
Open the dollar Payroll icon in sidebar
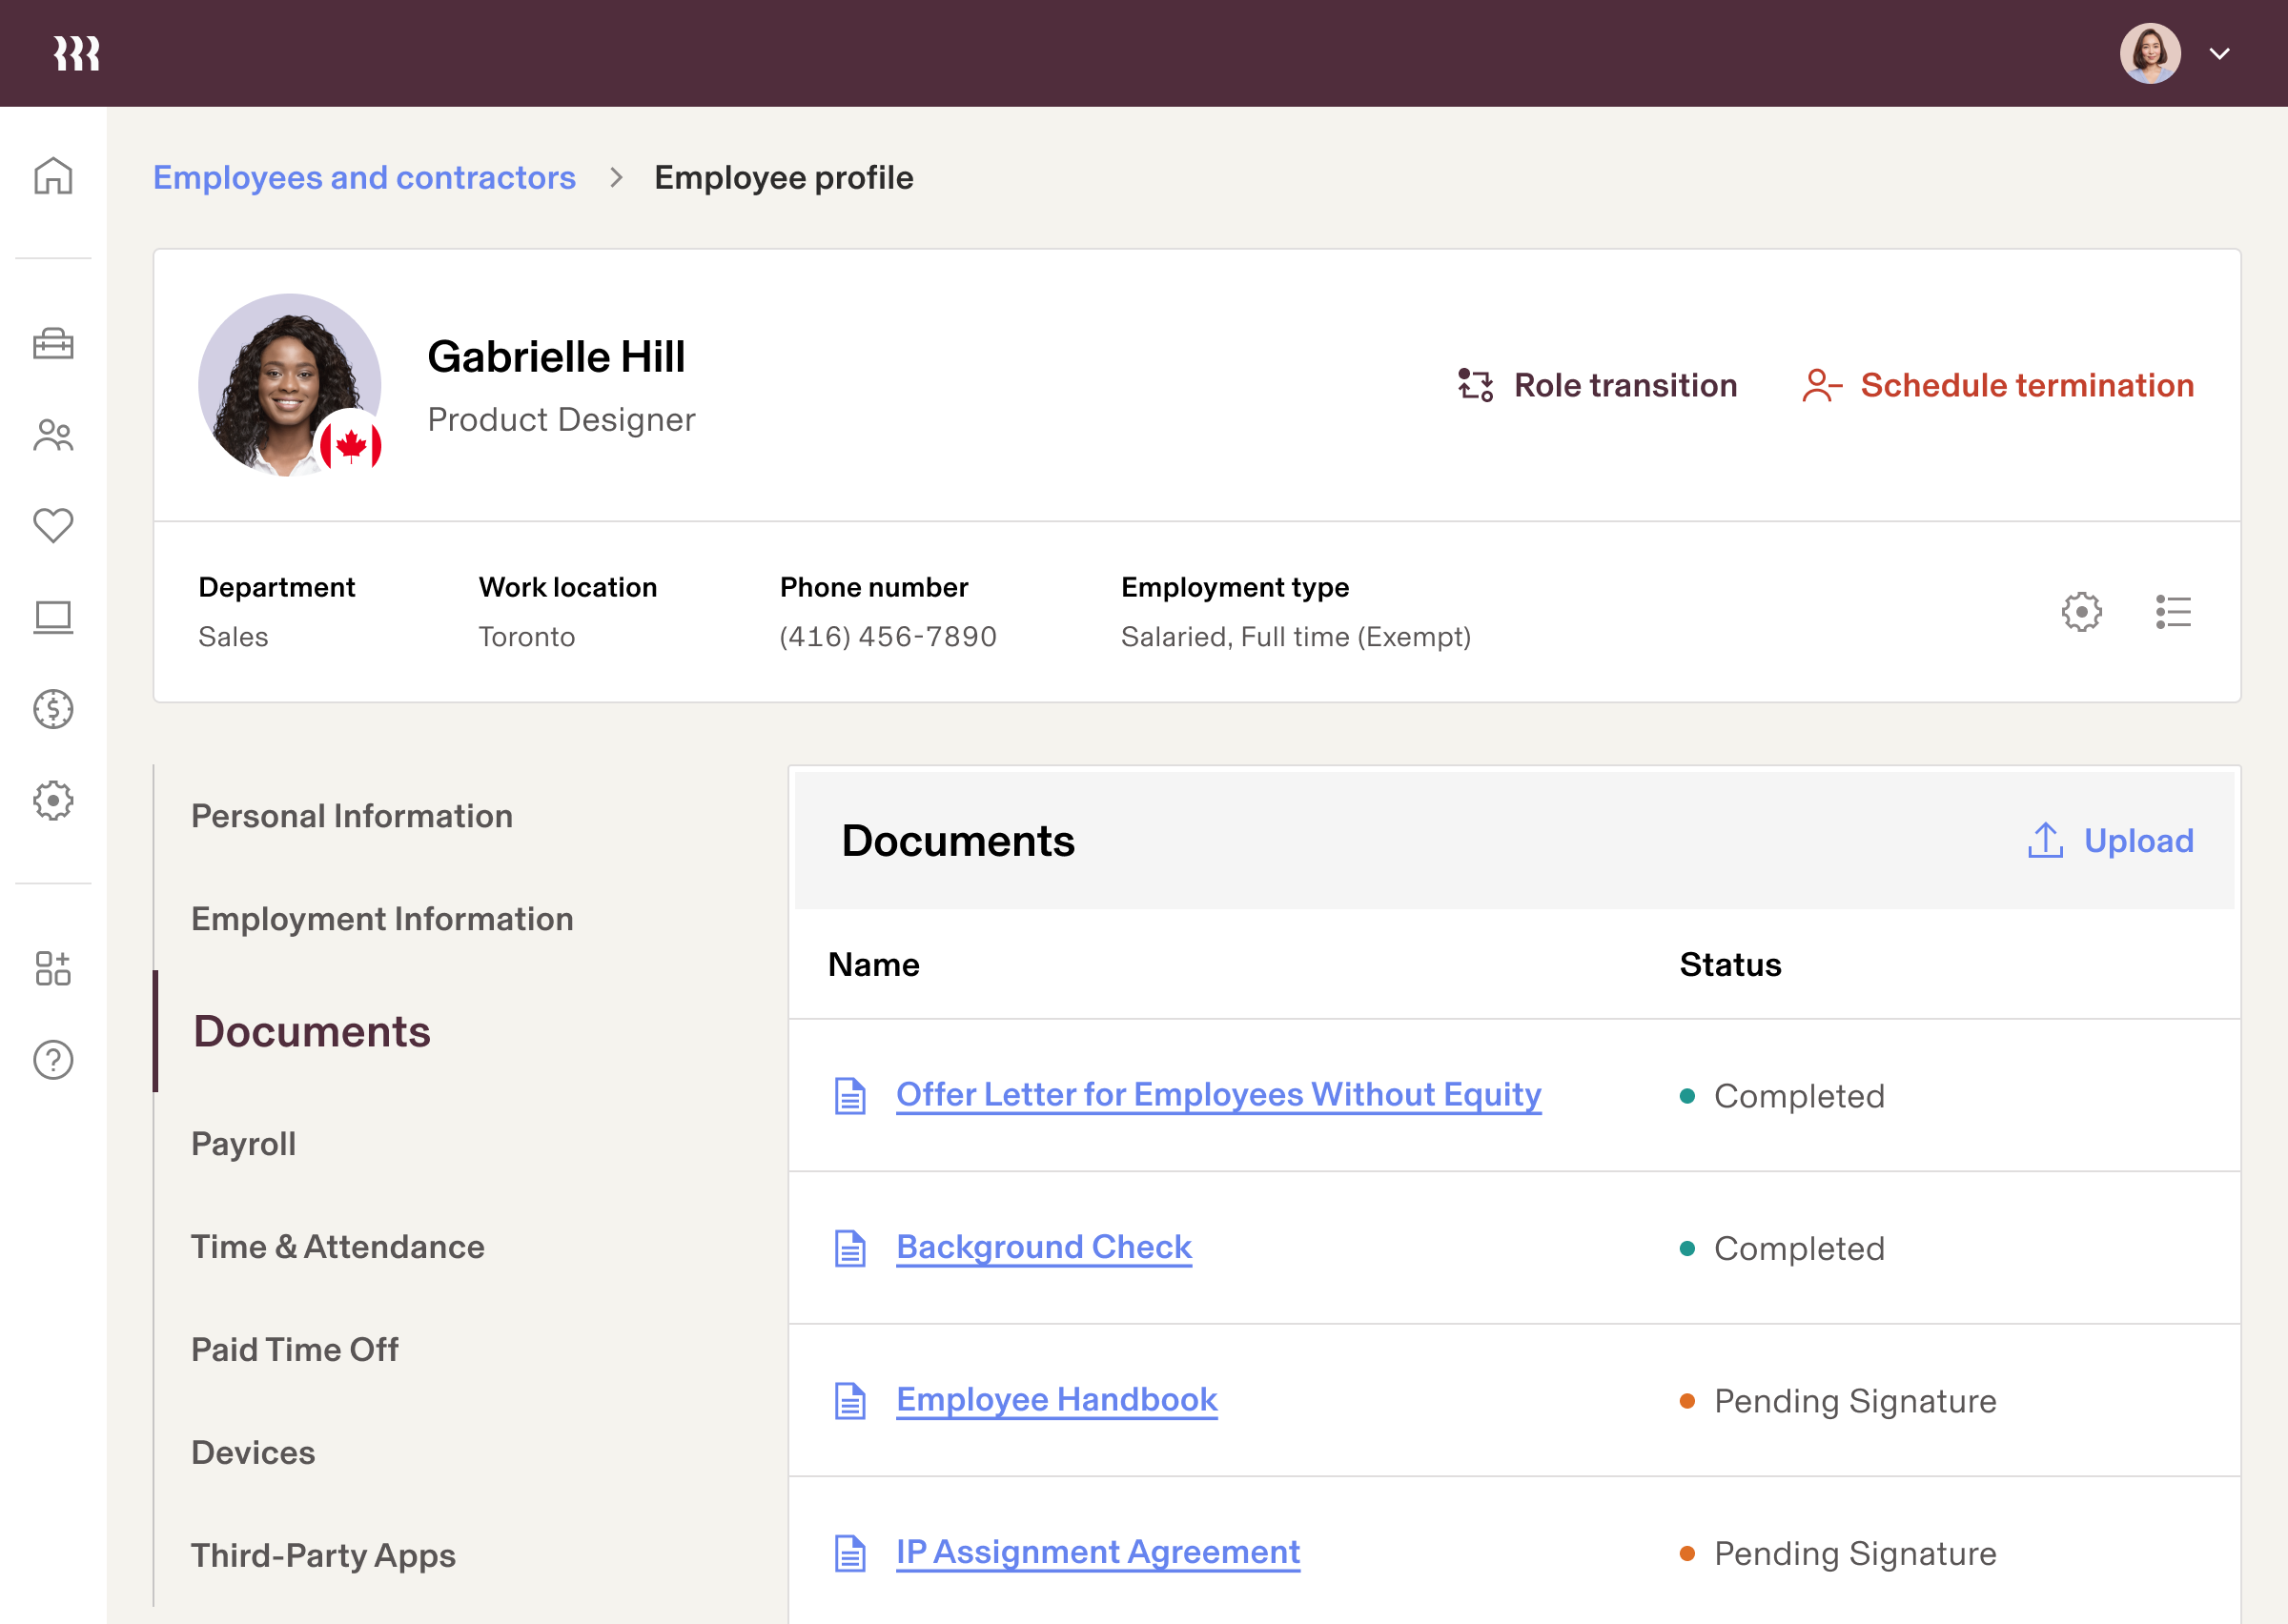tap(53, 709)
